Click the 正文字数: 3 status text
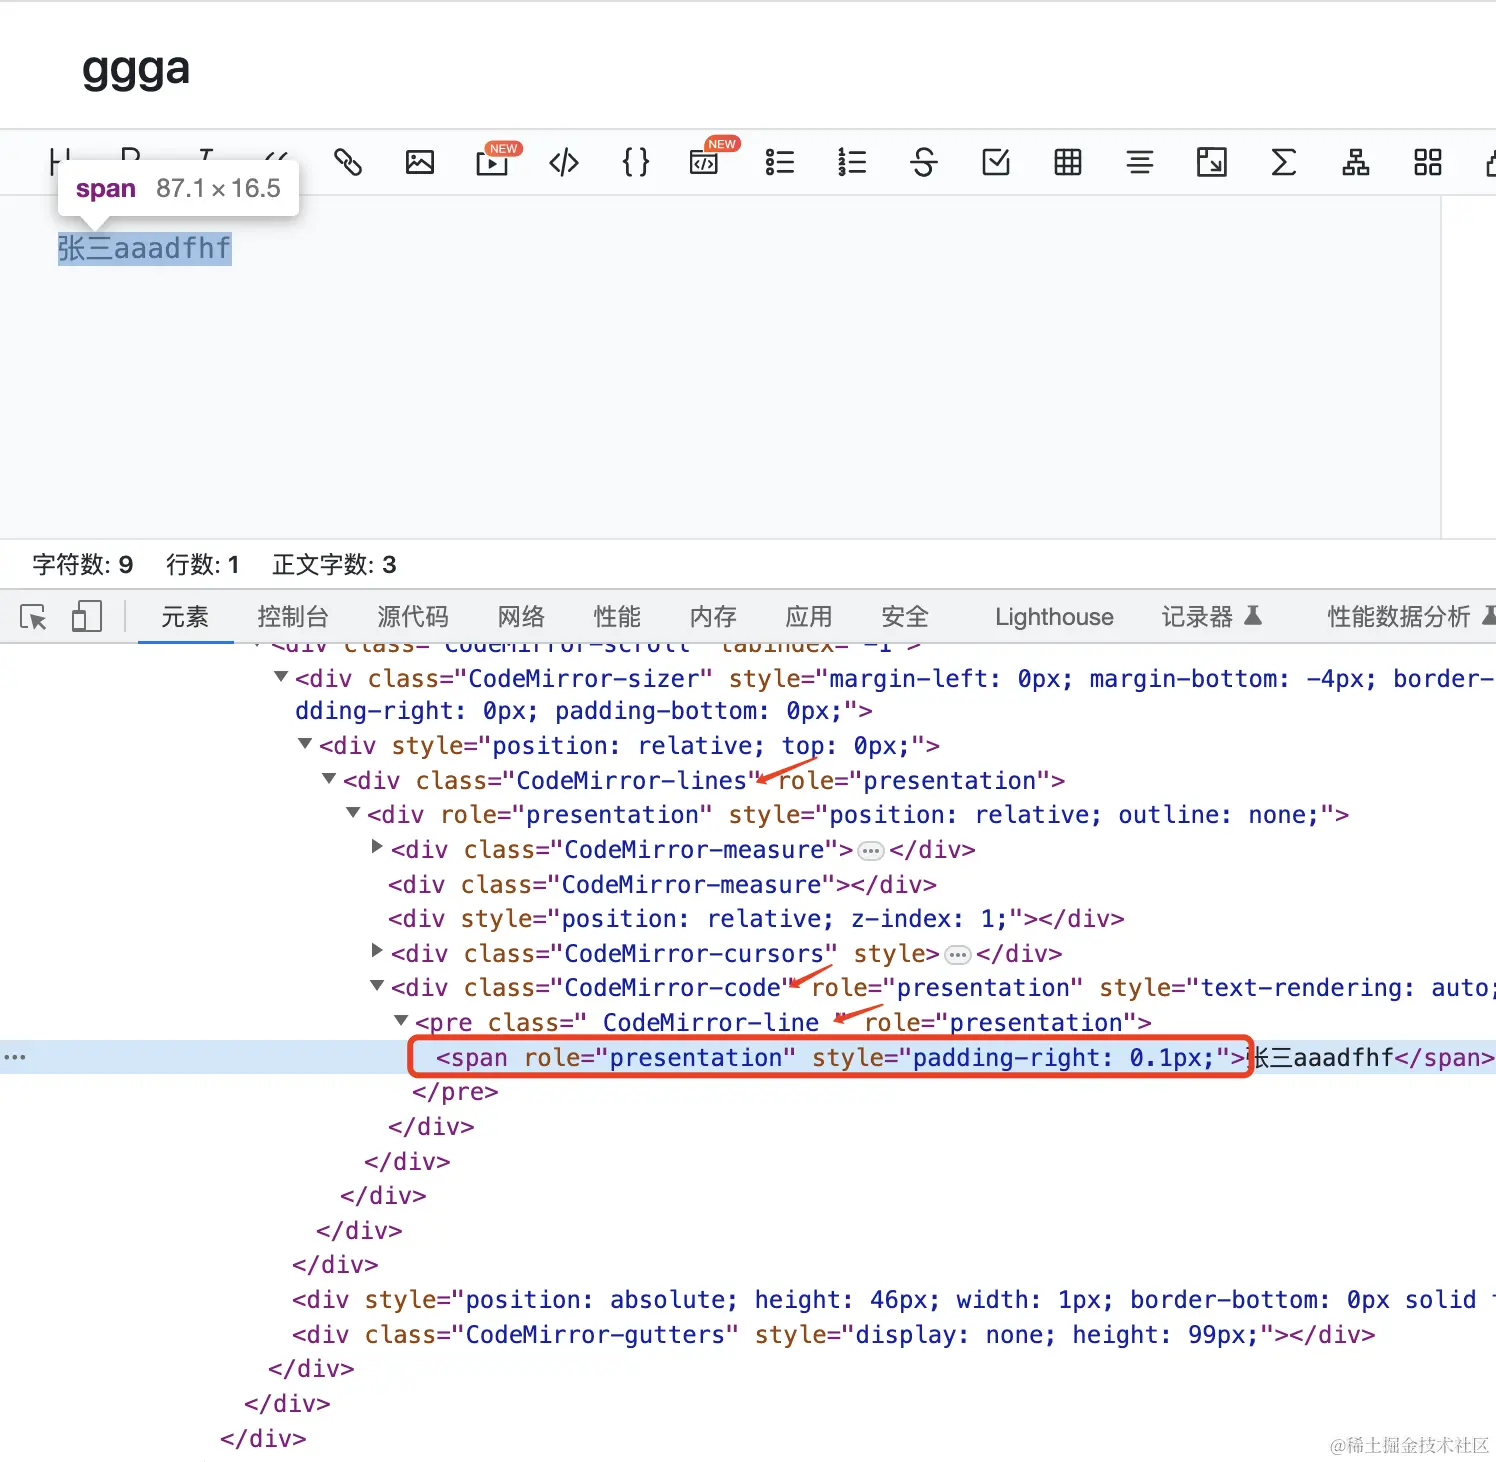This screenshot has width=1496, height=1462. click(x=335, y=565)
